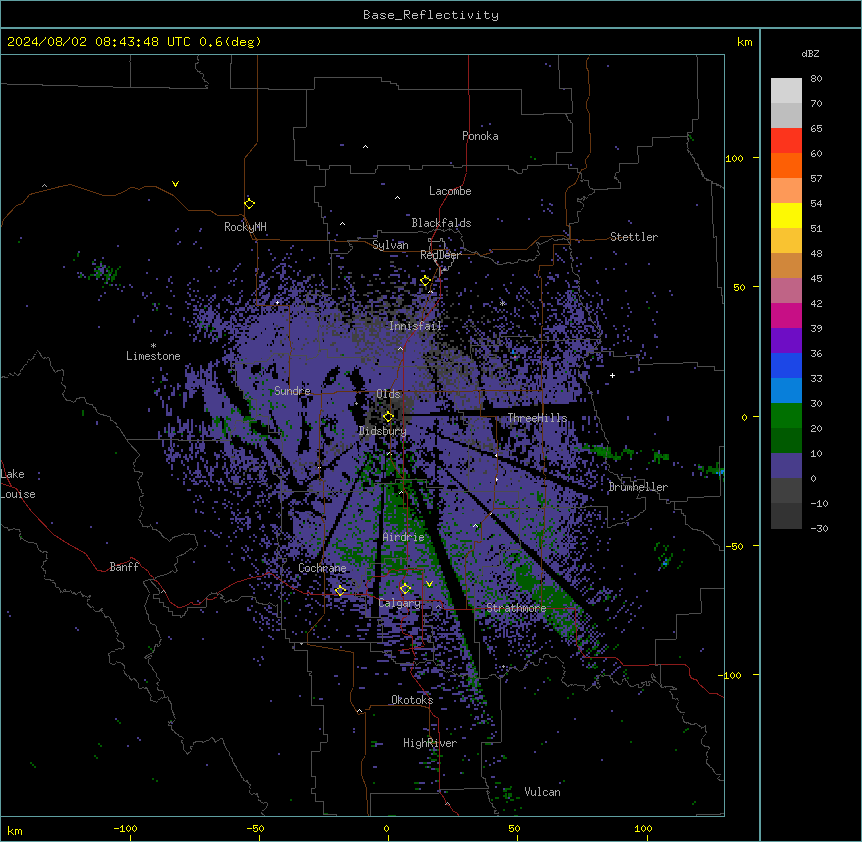Screen dimensions: 862x842
Task: Click the Strathmore label
Action: pyautogui.click(x=516, y=608)
